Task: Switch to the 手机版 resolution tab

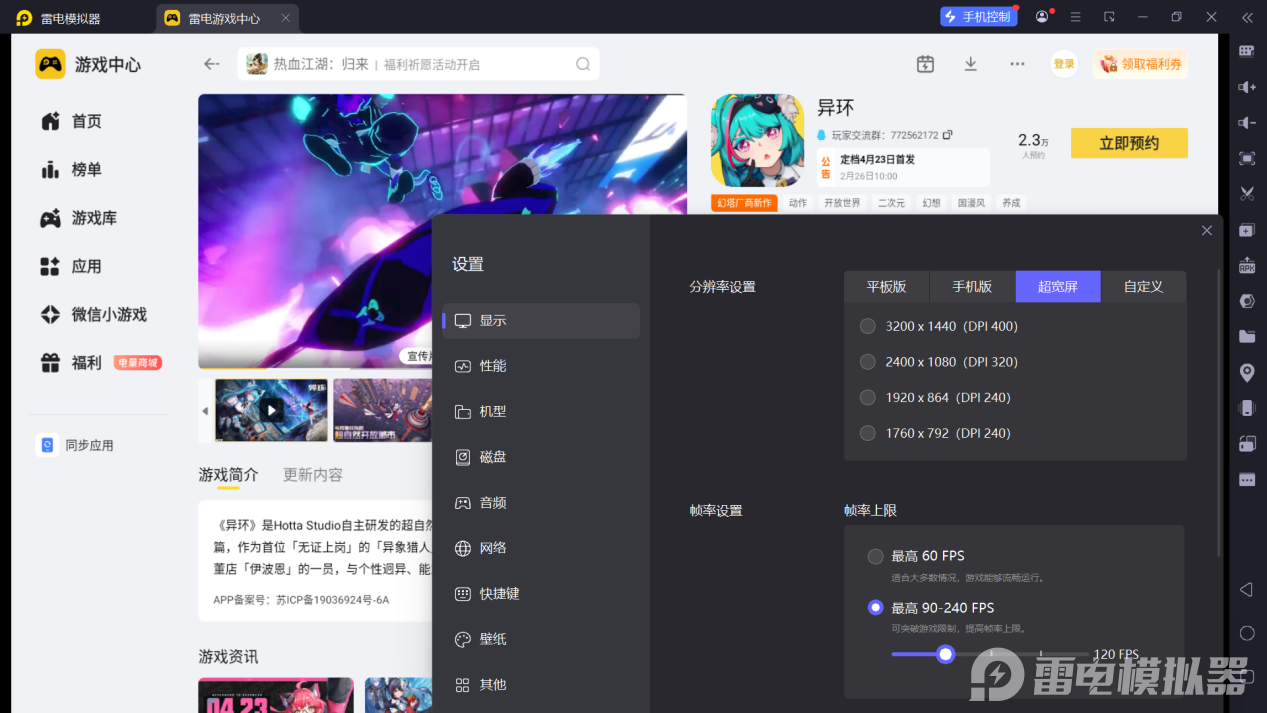Action: (x=971, y=286)
